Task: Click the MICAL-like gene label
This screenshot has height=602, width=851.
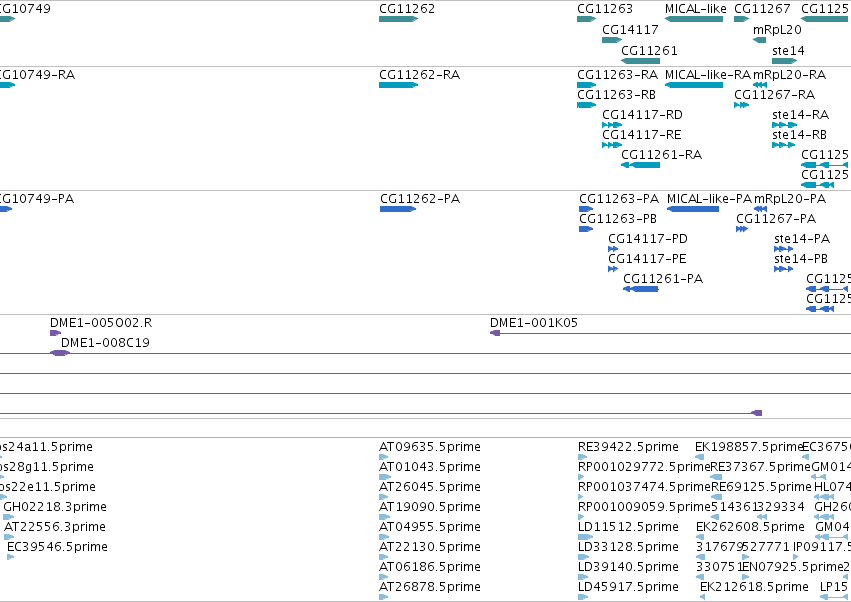Action: [x=695, y=9]
